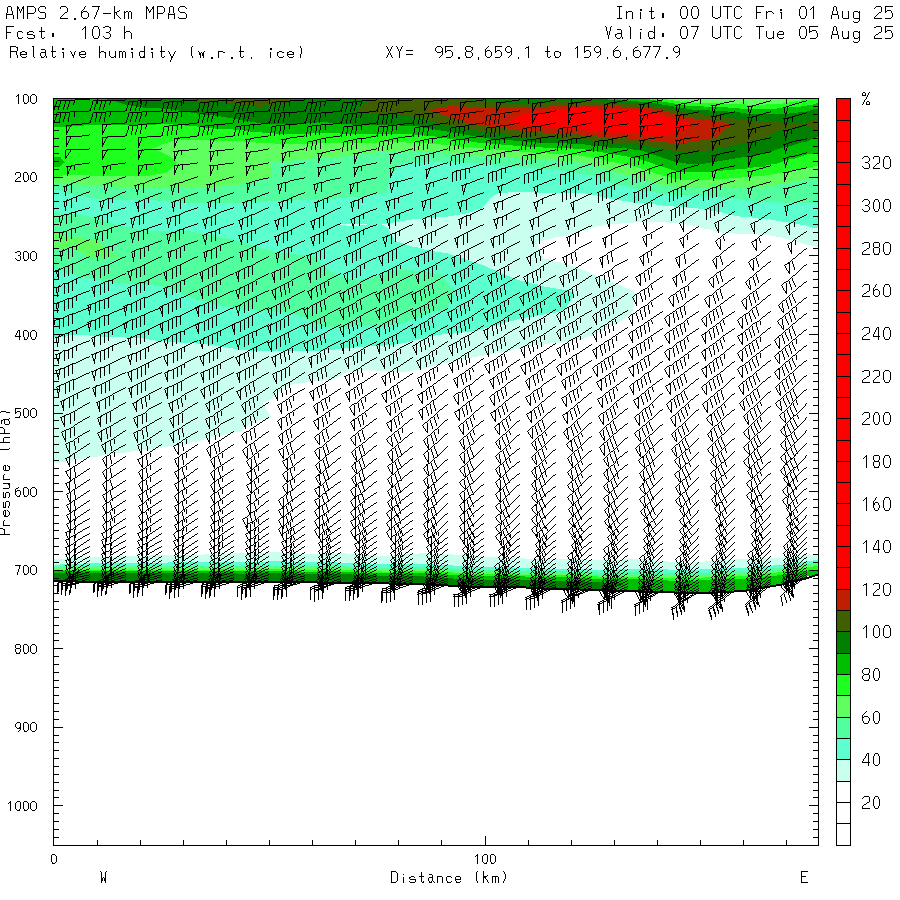900x900 pixels.
Task: Click the colorbar value "120"
Action: tap(876, 589)
